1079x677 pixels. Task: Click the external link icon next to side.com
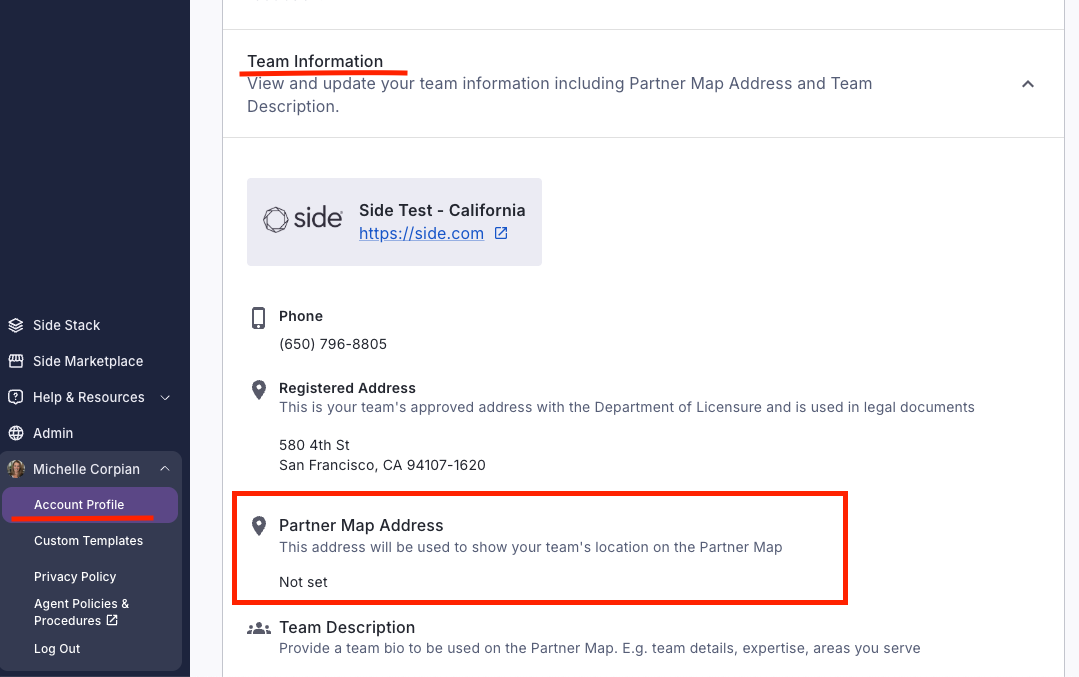point(501,233)
